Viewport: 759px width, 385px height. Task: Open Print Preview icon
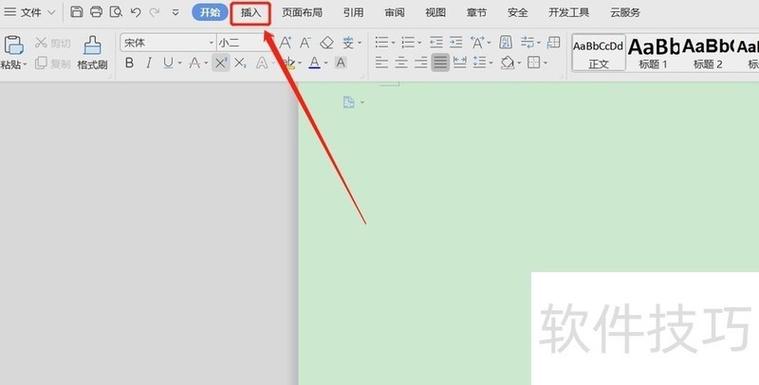(116, 12)
